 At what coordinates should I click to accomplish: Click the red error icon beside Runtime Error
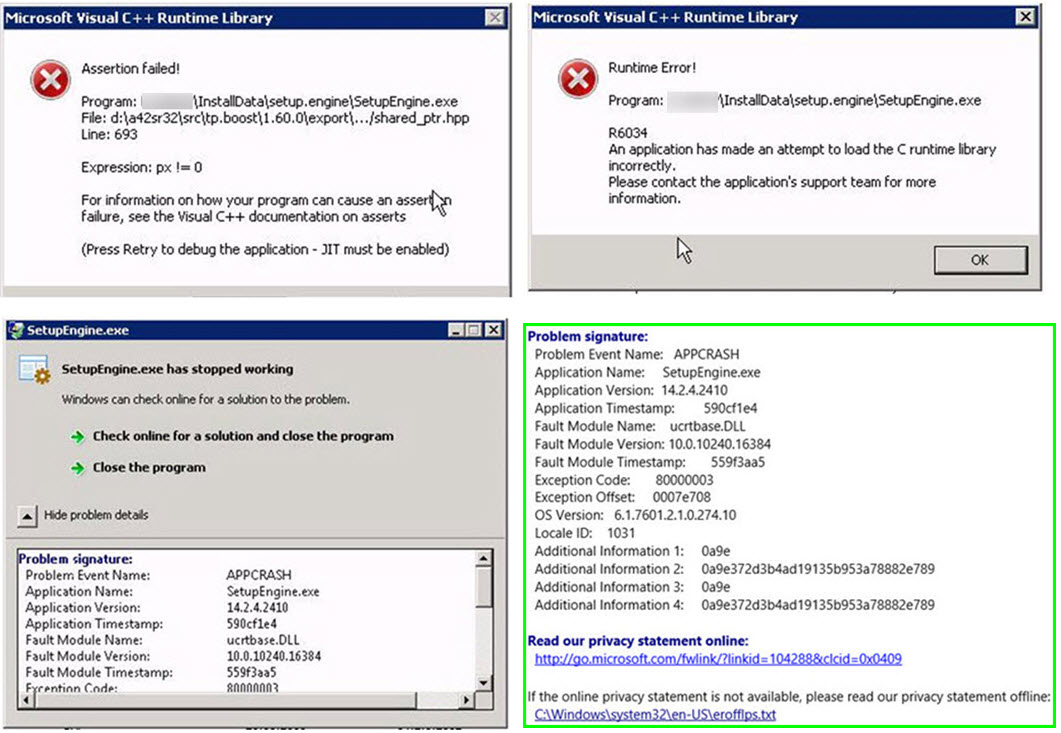578,79
